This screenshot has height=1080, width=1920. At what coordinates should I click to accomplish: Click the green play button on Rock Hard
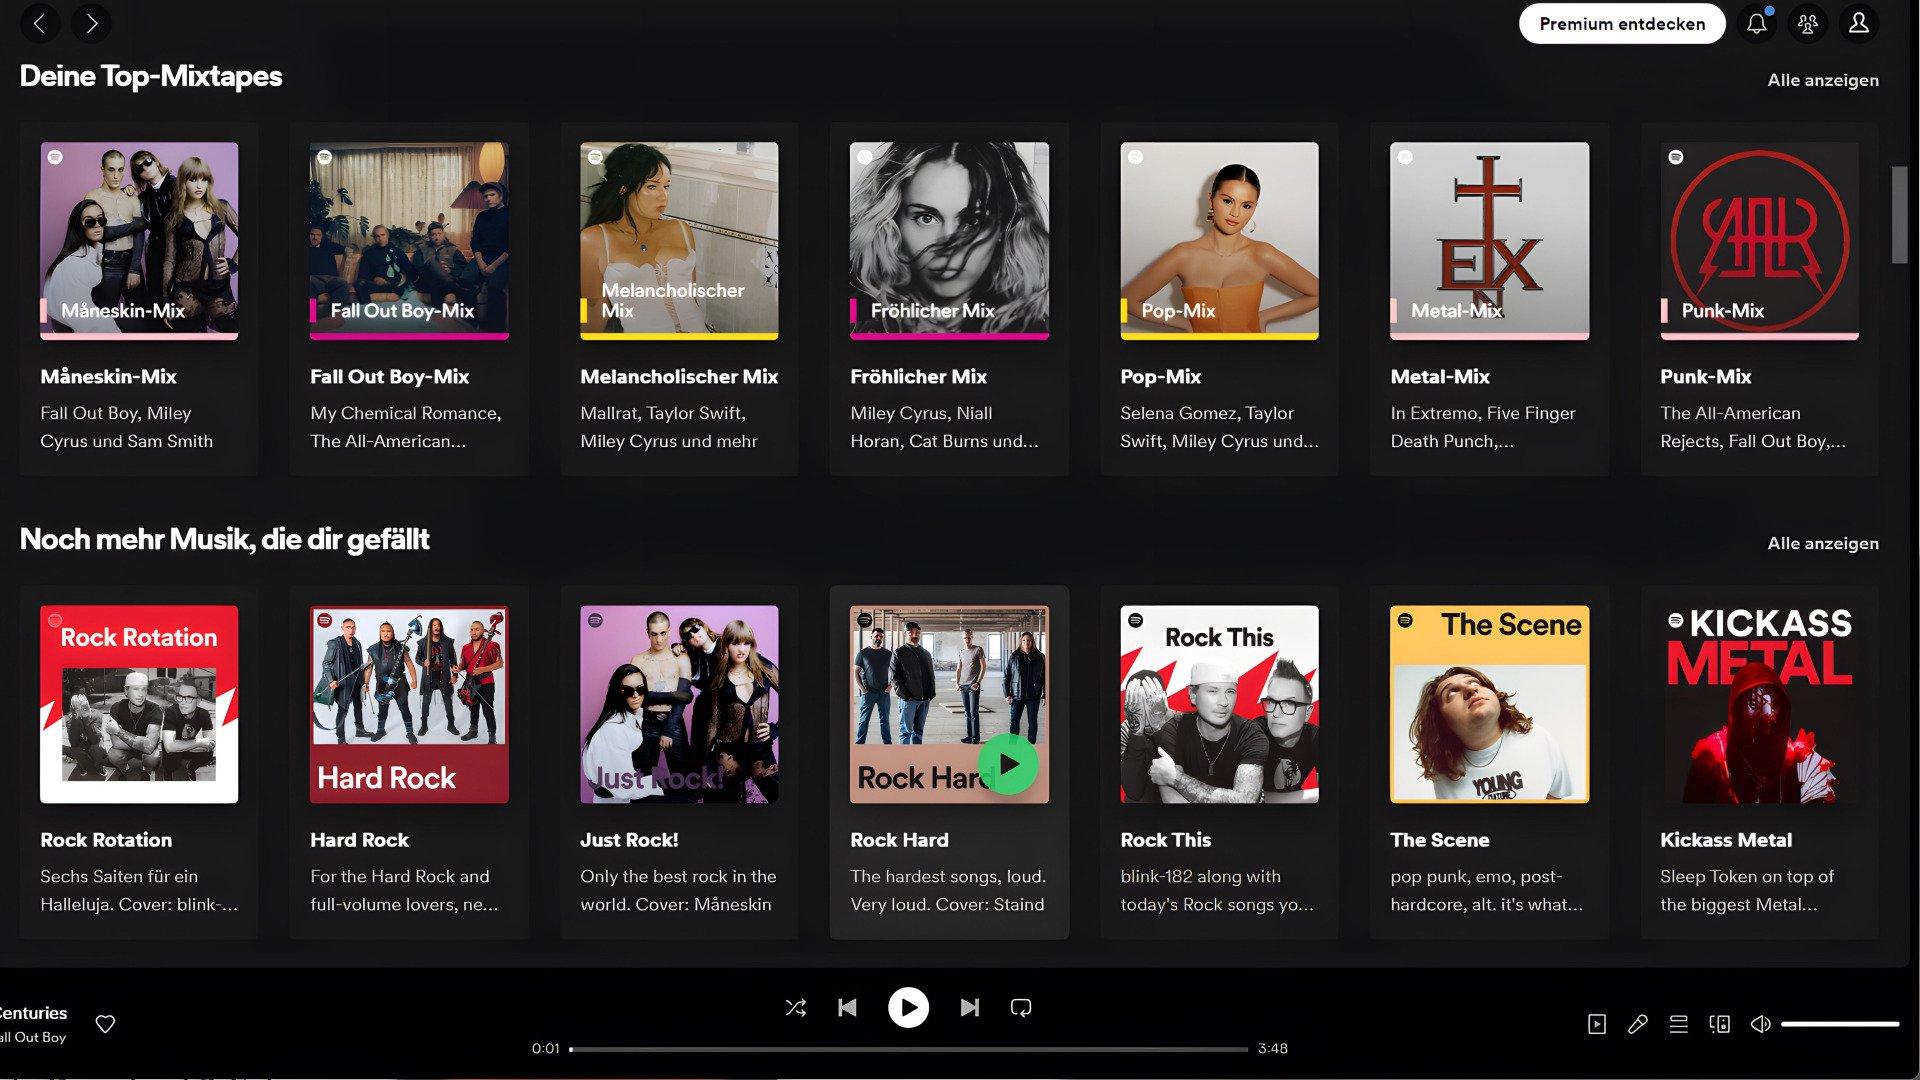tap(1008, 765)
